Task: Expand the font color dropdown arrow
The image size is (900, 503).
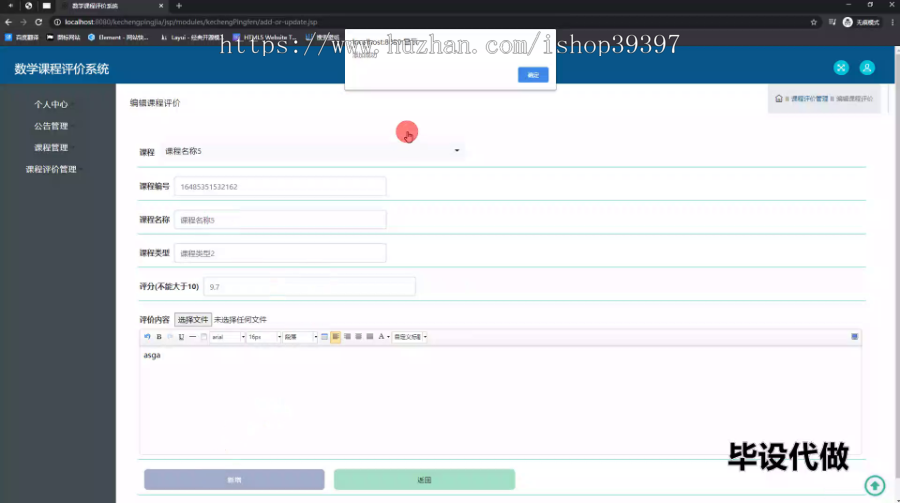Action: tap(389, 337)
